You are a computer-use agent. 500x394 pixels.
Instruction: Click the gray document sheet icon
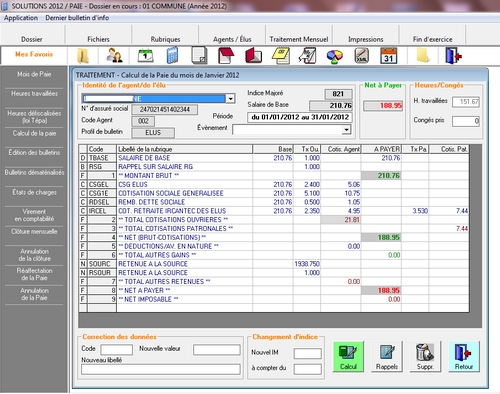click(x=199, y=55)
